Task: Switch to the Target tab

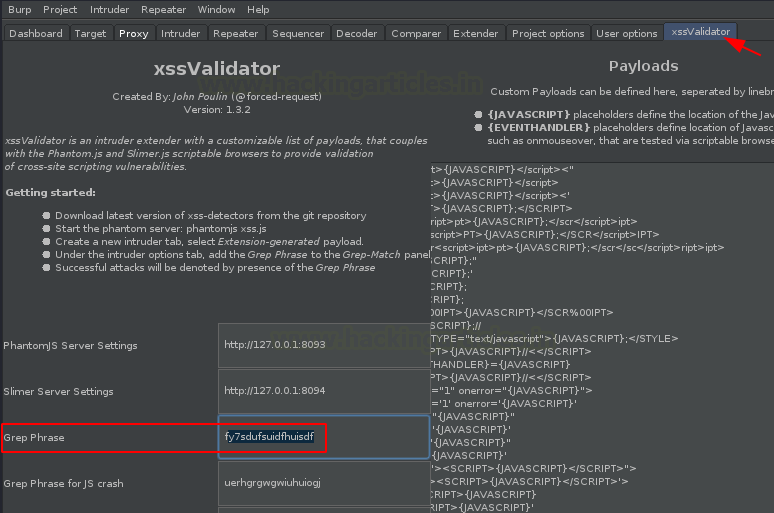Action: coord(90,33)
